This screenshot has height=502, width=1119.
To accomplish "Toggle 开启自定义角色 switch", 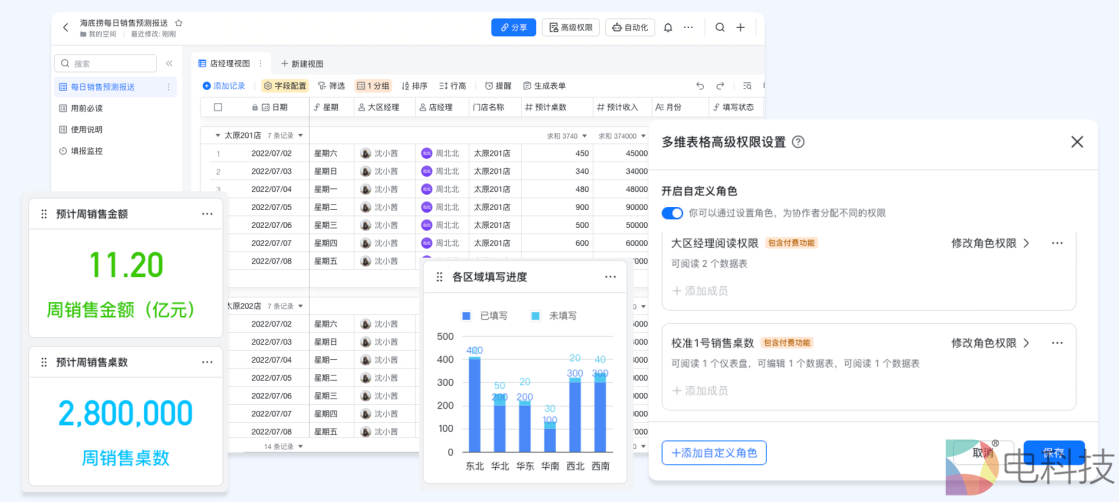I will (x=672, y=213).
